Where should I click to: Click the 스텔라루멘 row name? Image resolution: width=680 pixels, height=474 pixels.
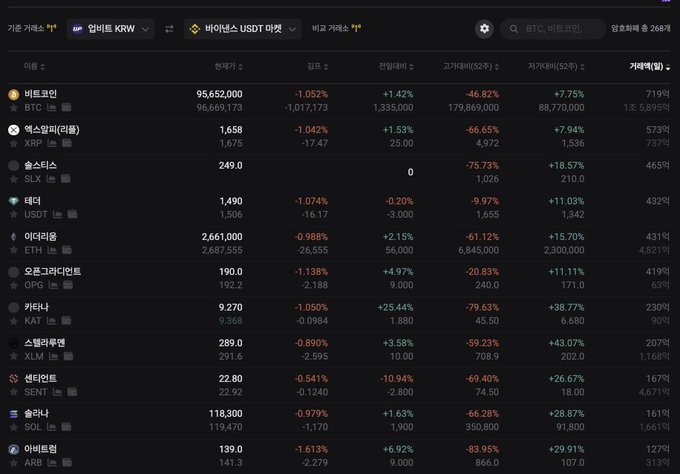click(45, 343)
